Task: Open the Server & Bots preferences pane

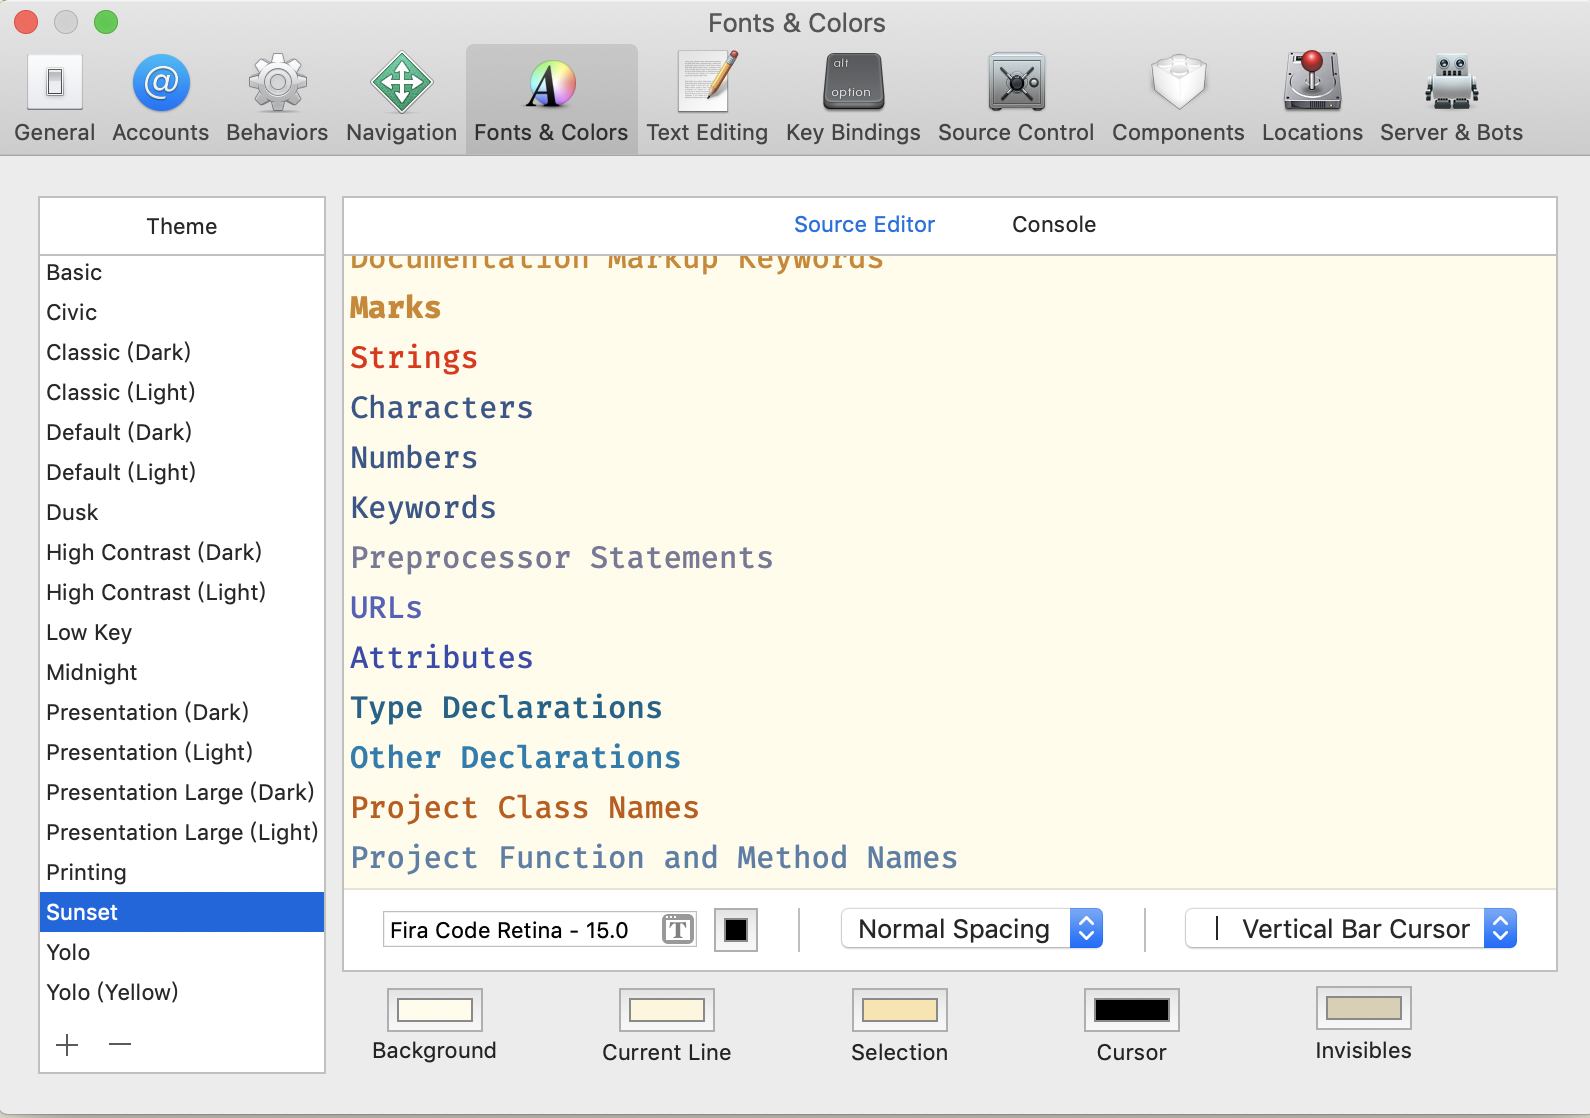Action: [x=1451, y=99]
